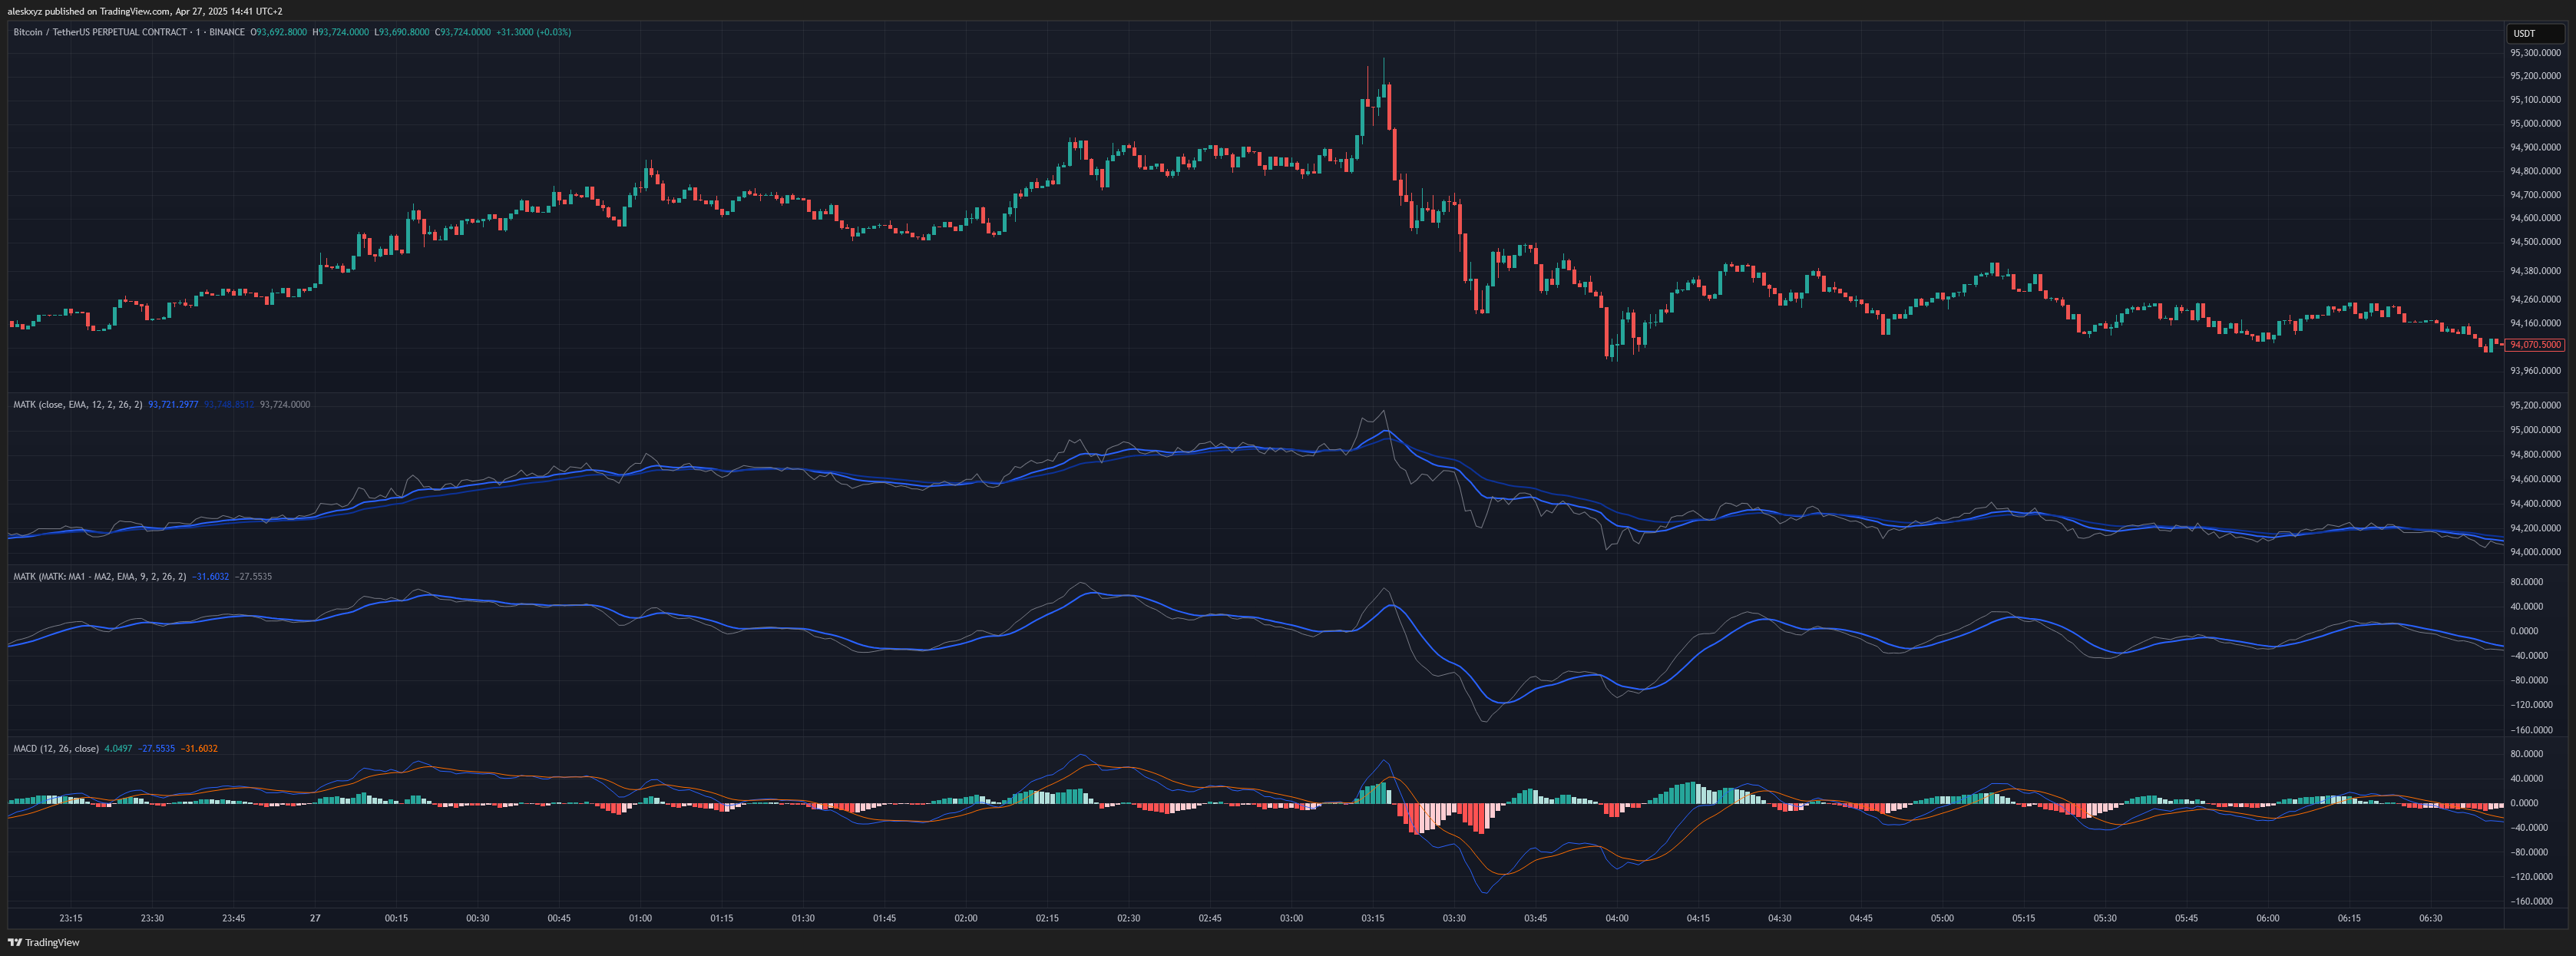
Task: Click the 94,500.0000 price scale label
Action: point(2535,242)
